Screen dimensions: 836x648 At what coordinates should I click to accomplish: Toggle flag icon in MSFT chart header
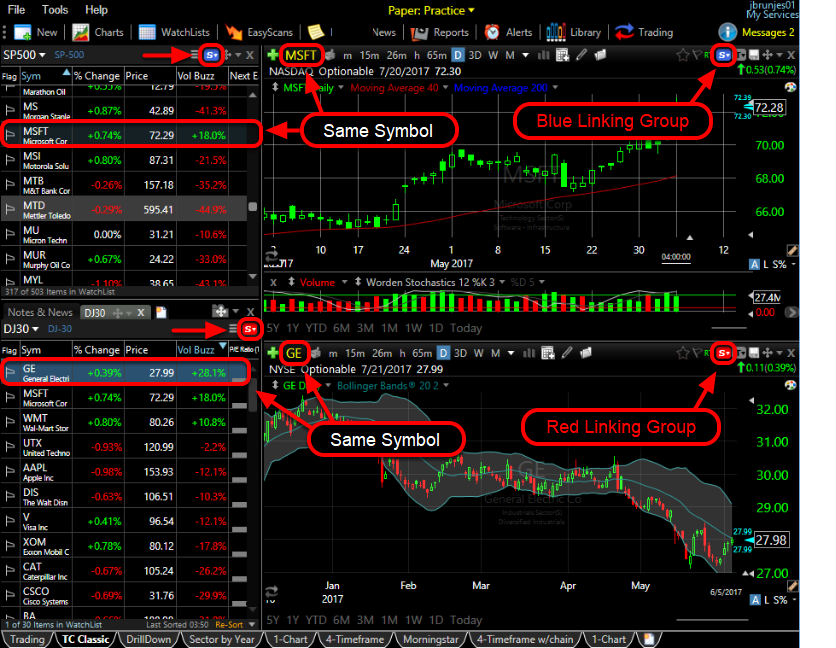click(x=696, y=54)
